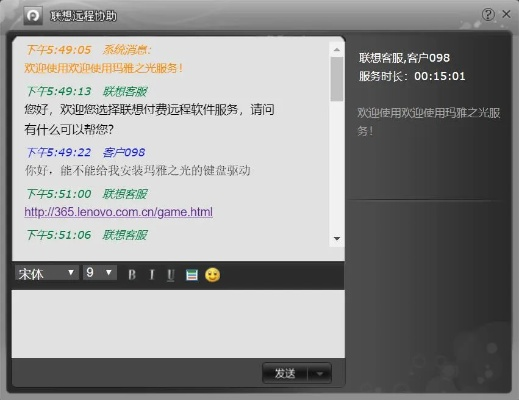
Task: Click the chat history scrollbar thumb
Action: (337, 79)
